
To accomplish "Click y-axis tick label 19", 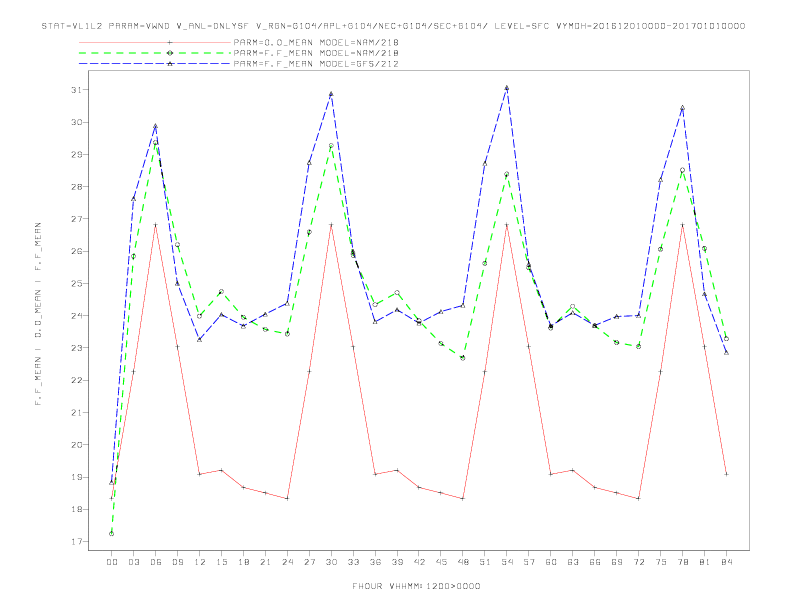I will coord(76,477).
